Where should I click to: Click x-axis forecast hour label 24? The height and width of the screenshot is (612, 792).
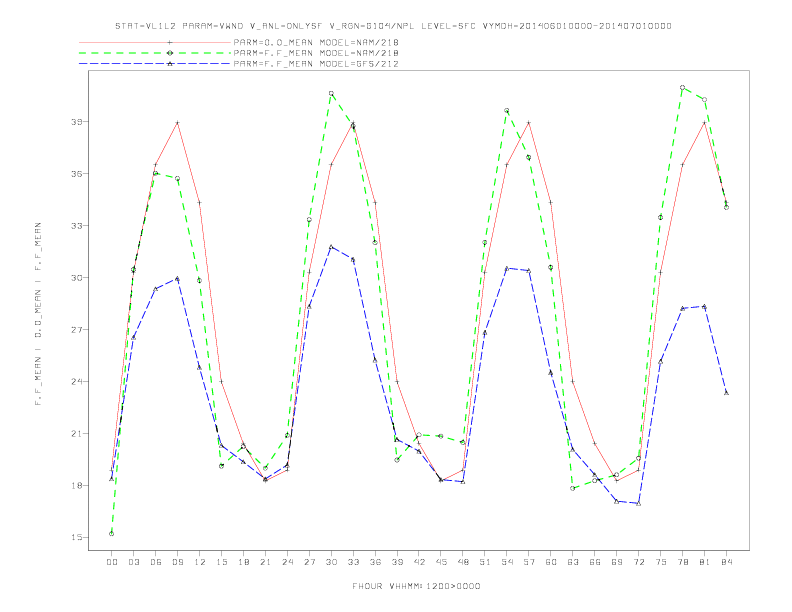coord(287,562)
